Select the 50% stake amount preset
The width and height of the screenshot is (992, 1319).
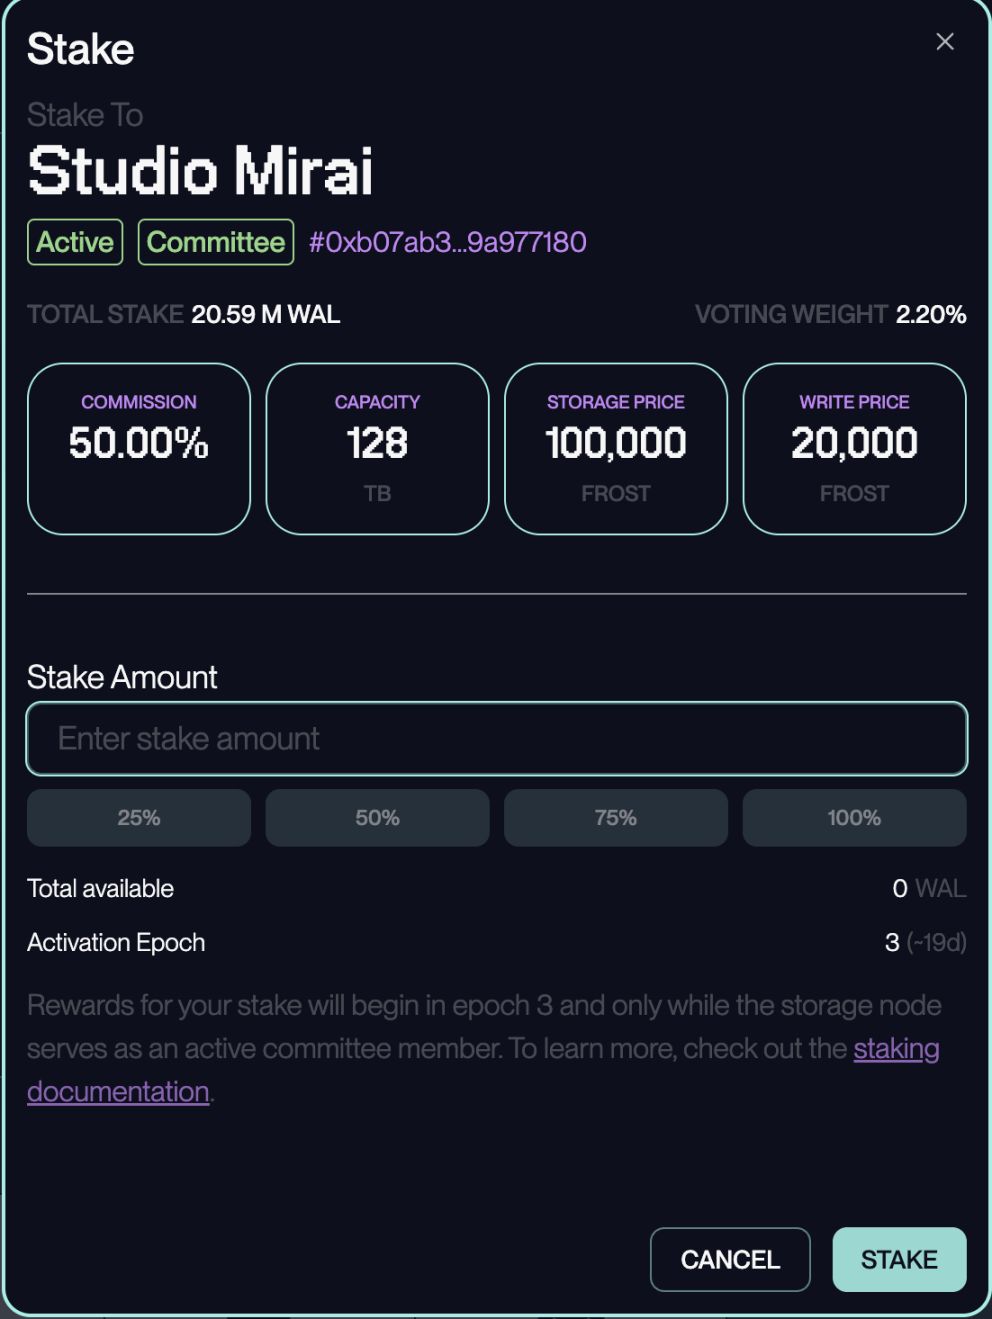(377, 817)
